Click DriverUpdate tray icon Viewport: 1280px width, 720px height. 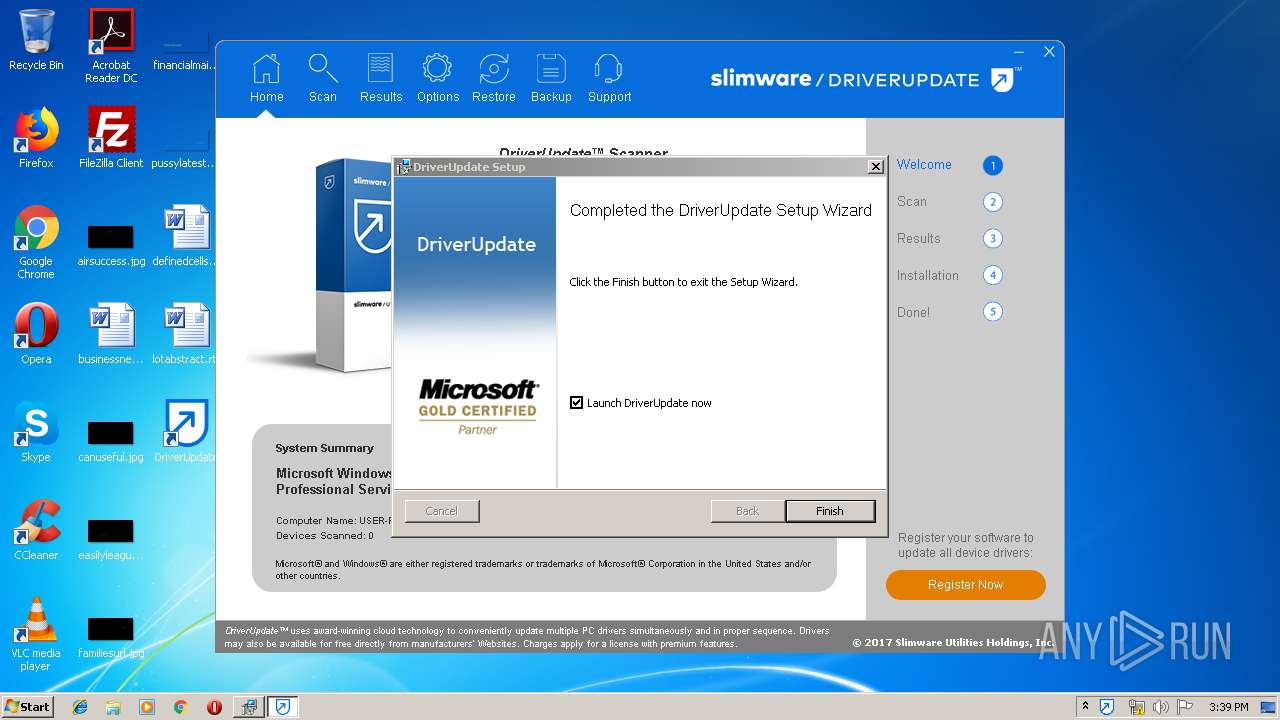(1107, 707)
